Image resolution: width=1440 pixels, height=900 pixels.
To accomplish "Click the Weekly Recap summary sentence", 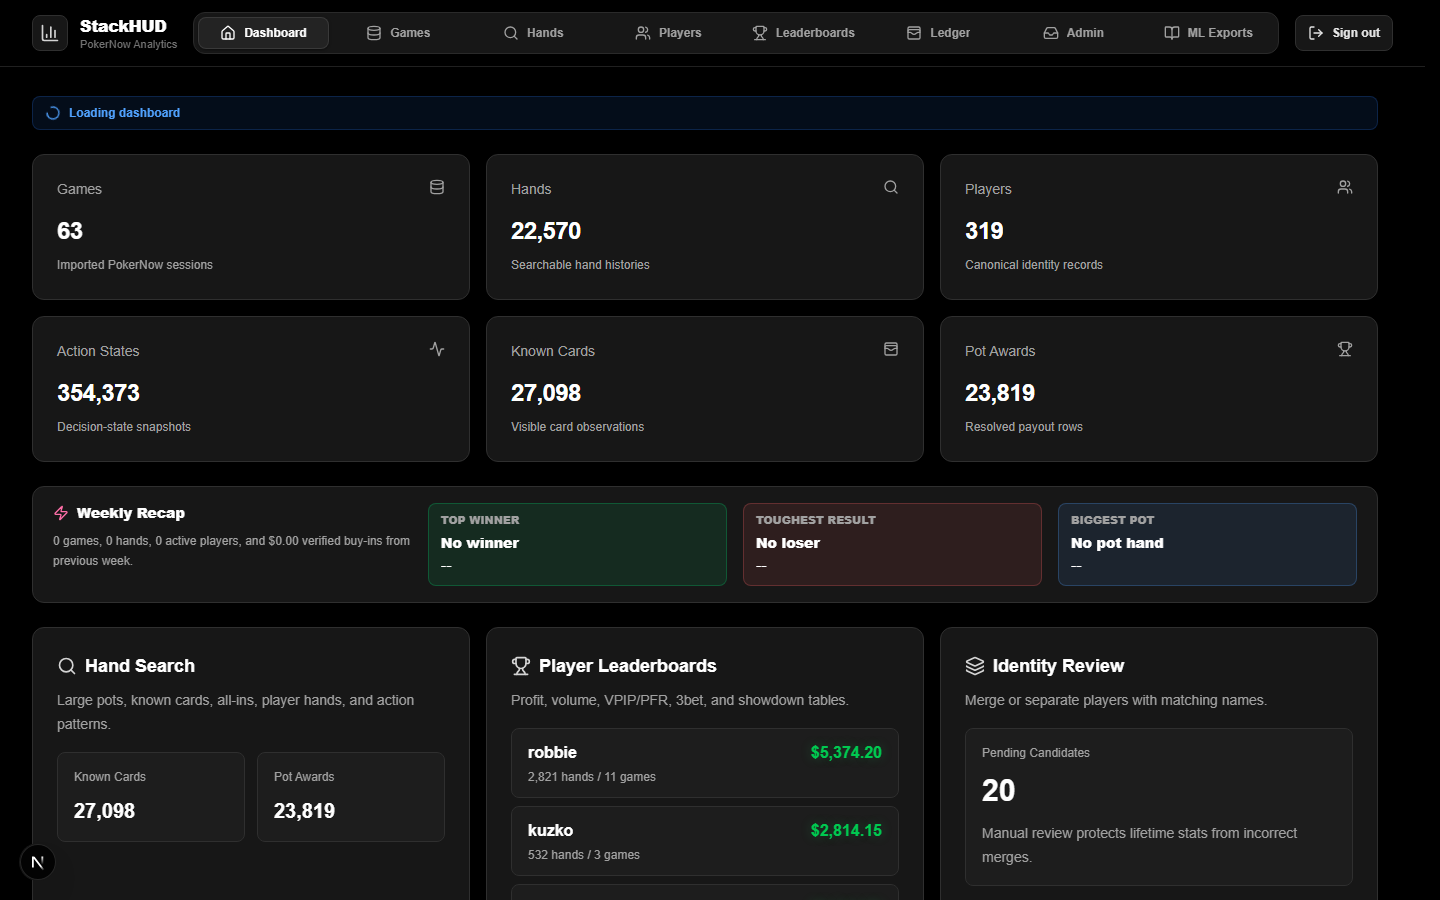I will coord(231,551).
